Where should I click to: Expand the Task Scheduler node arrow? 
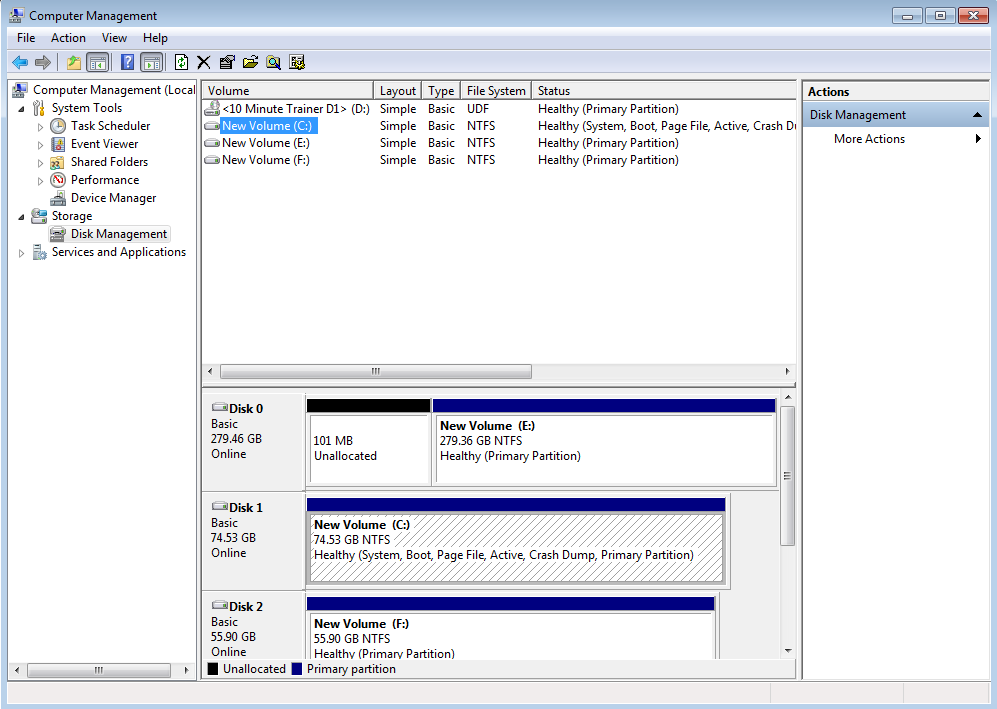tap(40, 127)
